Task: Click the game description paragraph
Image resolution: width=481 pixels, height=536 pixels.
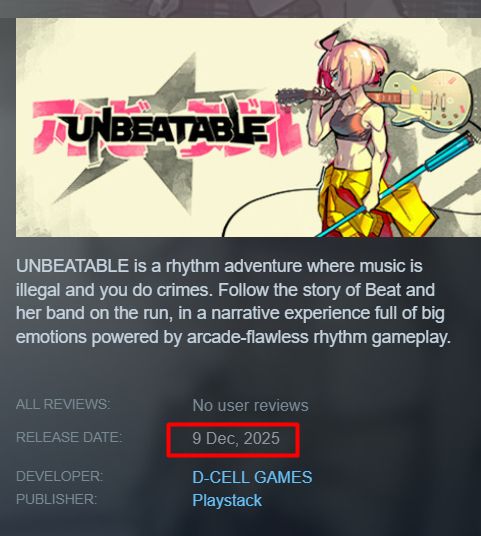Action: (x=233, y=302)
